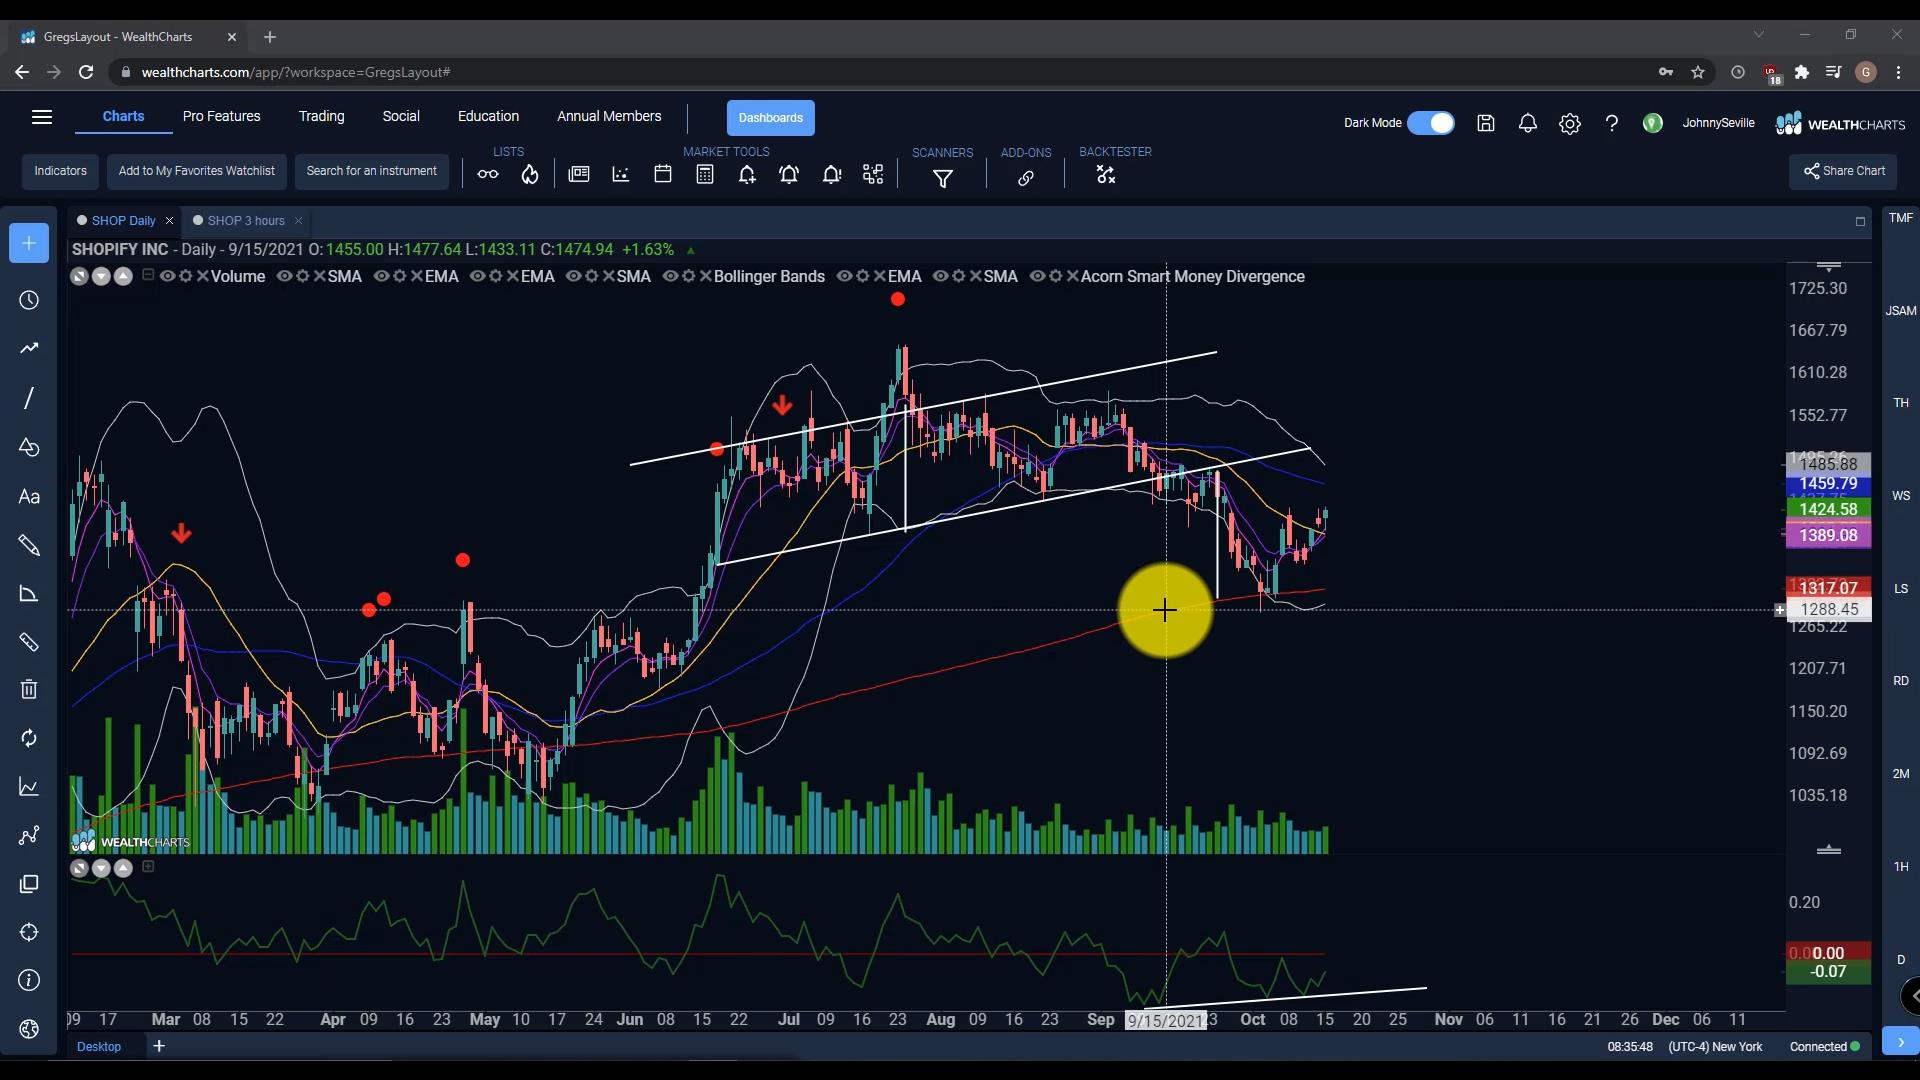Click the bell with exclamation icon
This screenshot has height=1080, width=1920.
tap(831, 175)
